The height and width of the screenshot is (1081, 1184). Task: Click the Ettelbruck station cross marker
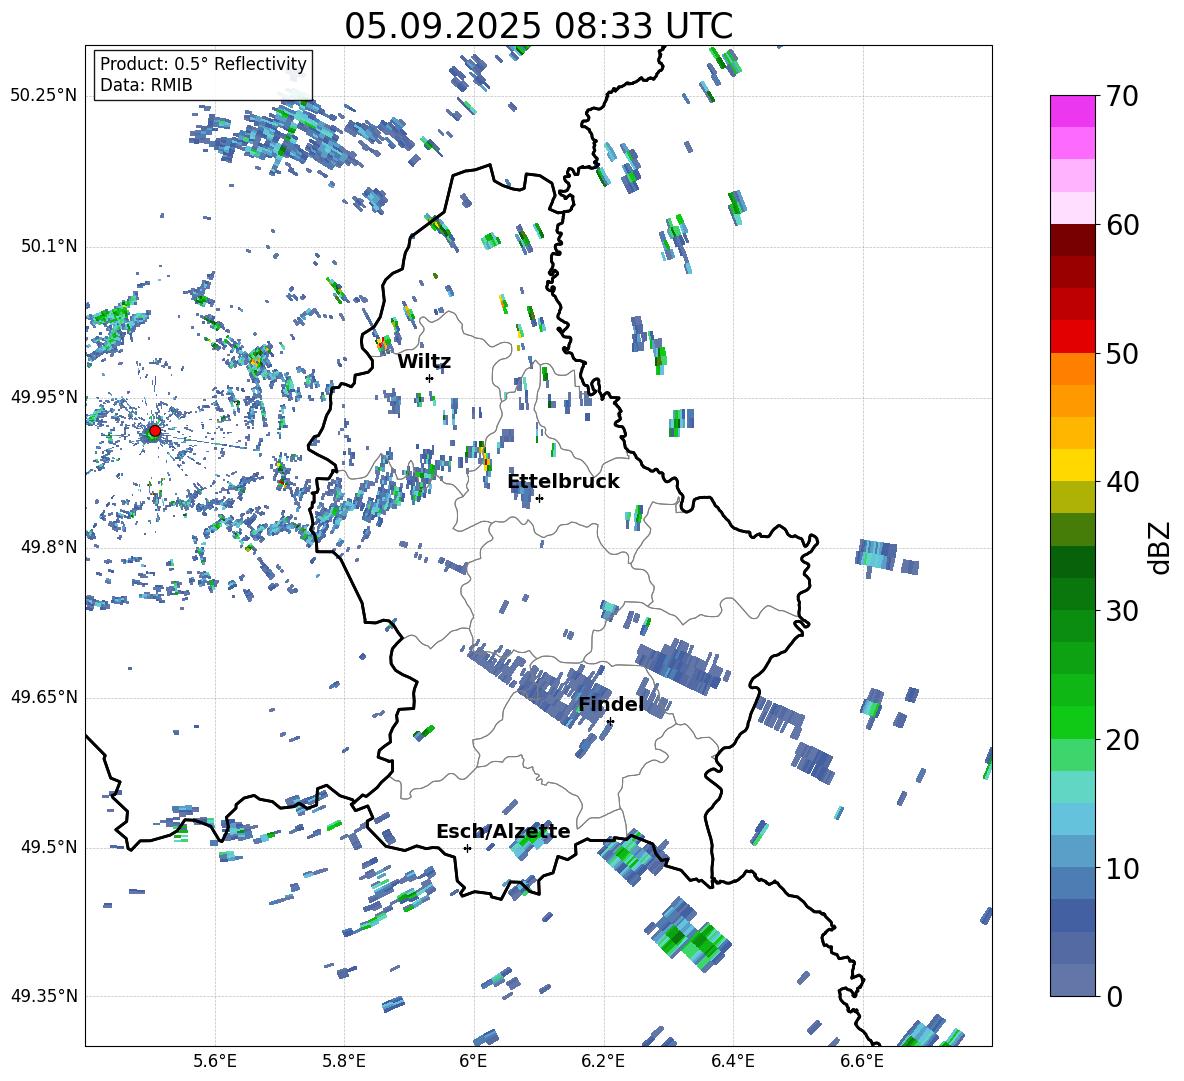pos(539,498)
